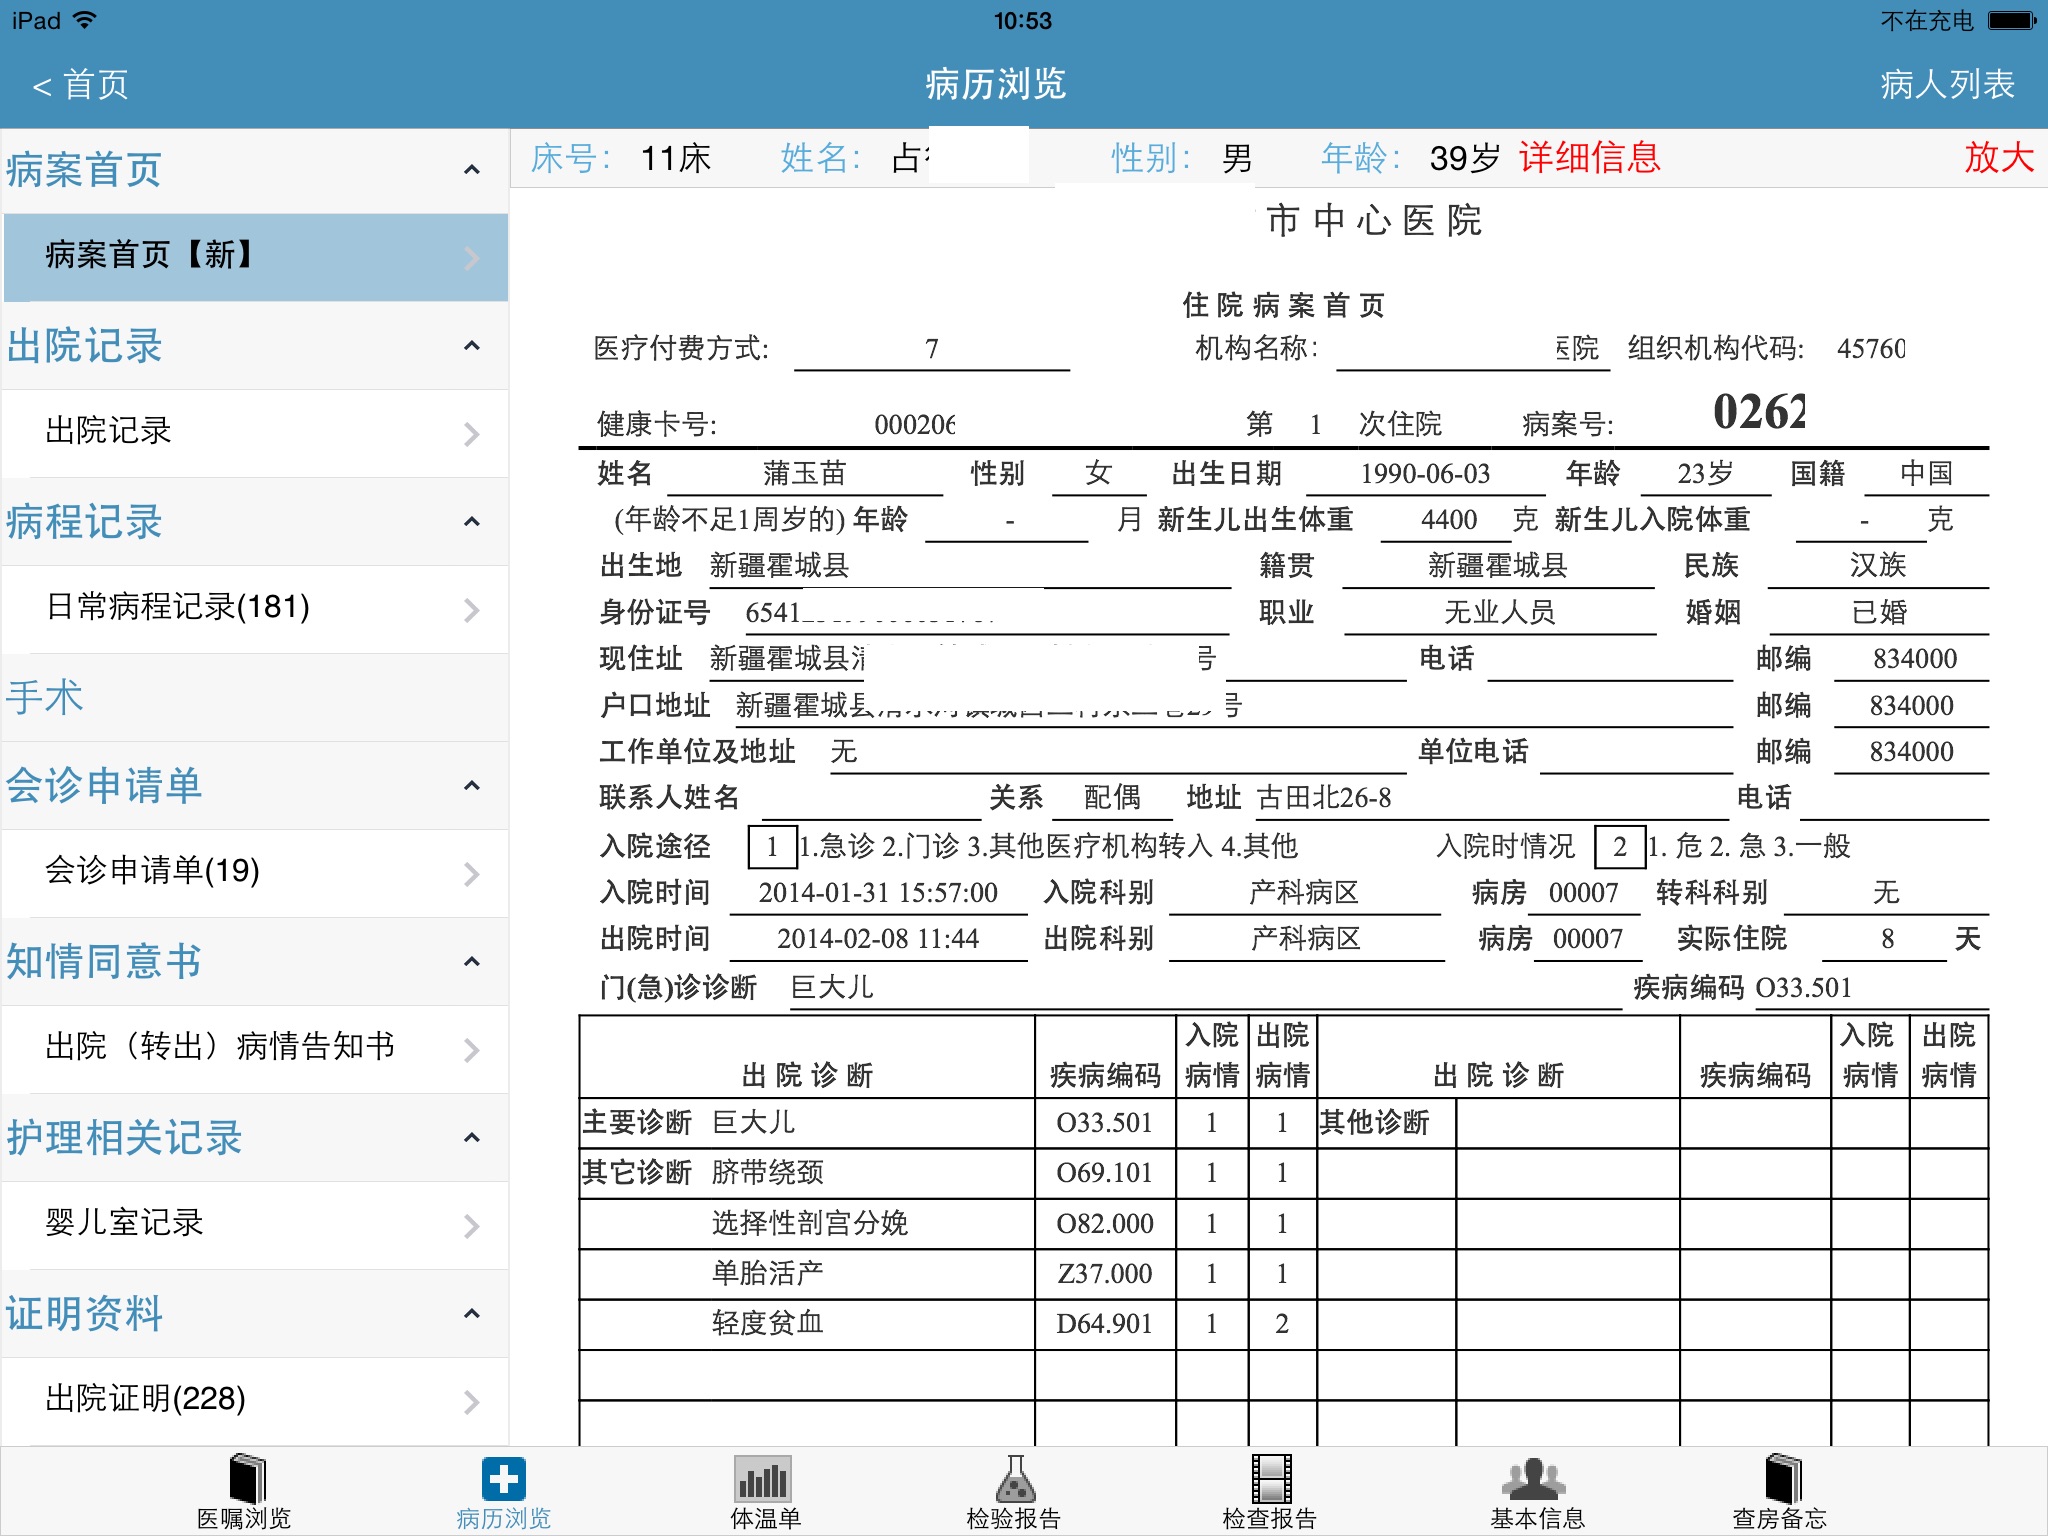Screen dimensions: 2048x1536
Task: Collapse the 知情同意书 section
Action: tap(472, 962)
